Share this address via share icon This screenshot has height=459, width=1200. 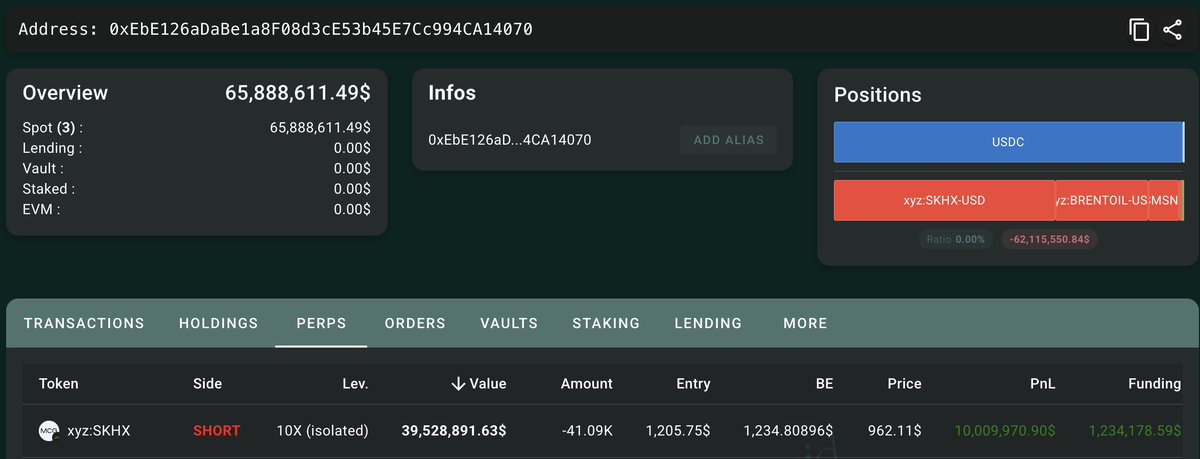[x=1173, y=30]
